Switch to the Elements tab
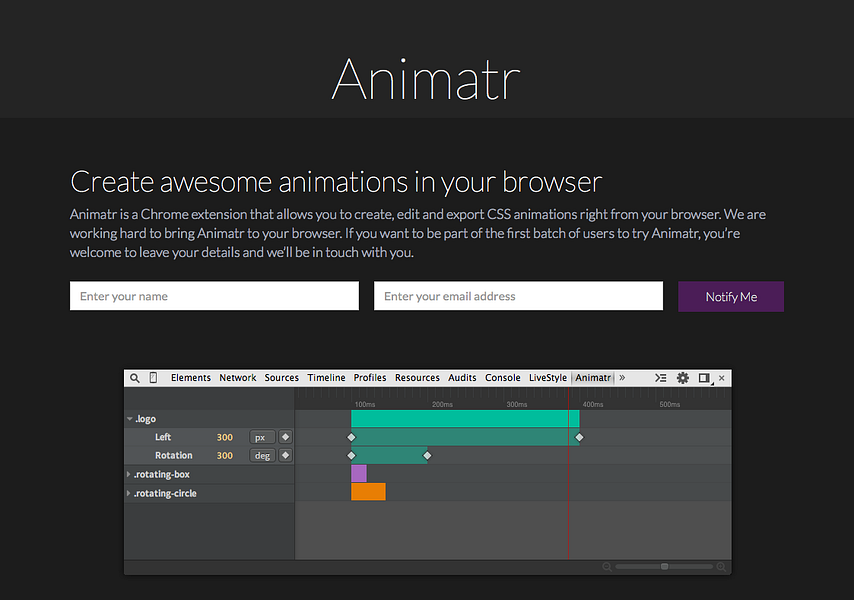Screen dimensions: 854x600 click(191, 378)
